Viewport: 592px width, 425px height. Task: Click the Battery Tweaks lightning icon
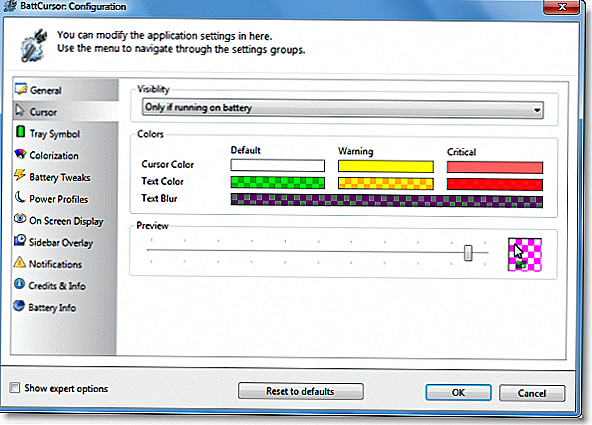(x=20, y=175)
